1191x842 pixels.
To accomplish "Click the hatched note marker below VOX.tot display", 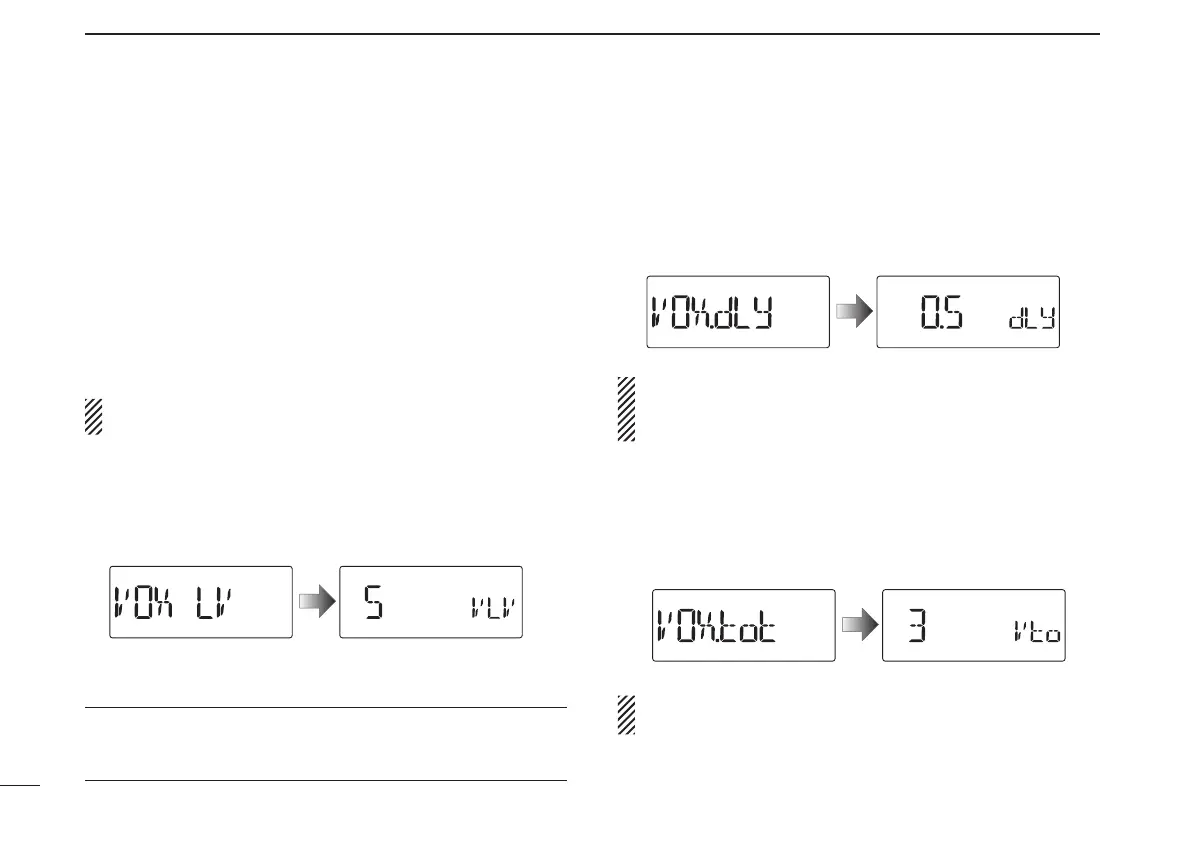I will point(626,714).
